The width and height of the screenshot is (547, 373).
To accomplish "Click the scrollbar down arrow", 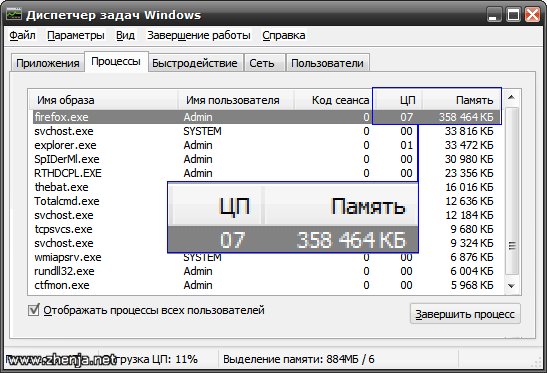I will (511, 286).
